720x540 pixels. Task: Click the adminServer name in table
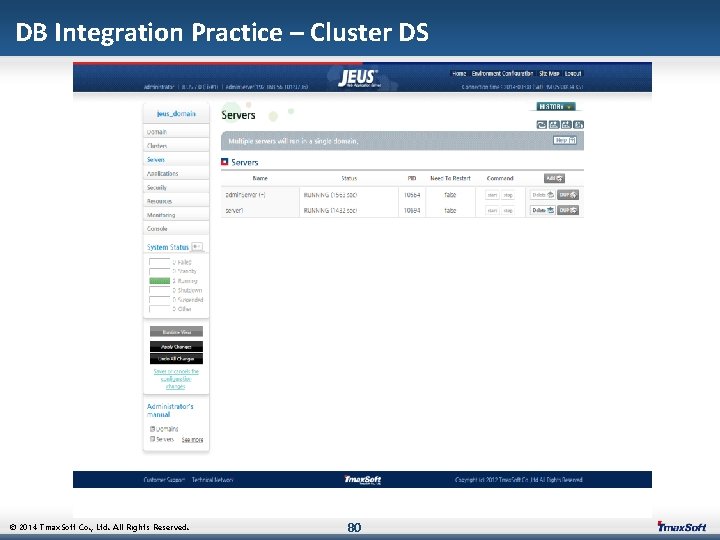point(246,195)
